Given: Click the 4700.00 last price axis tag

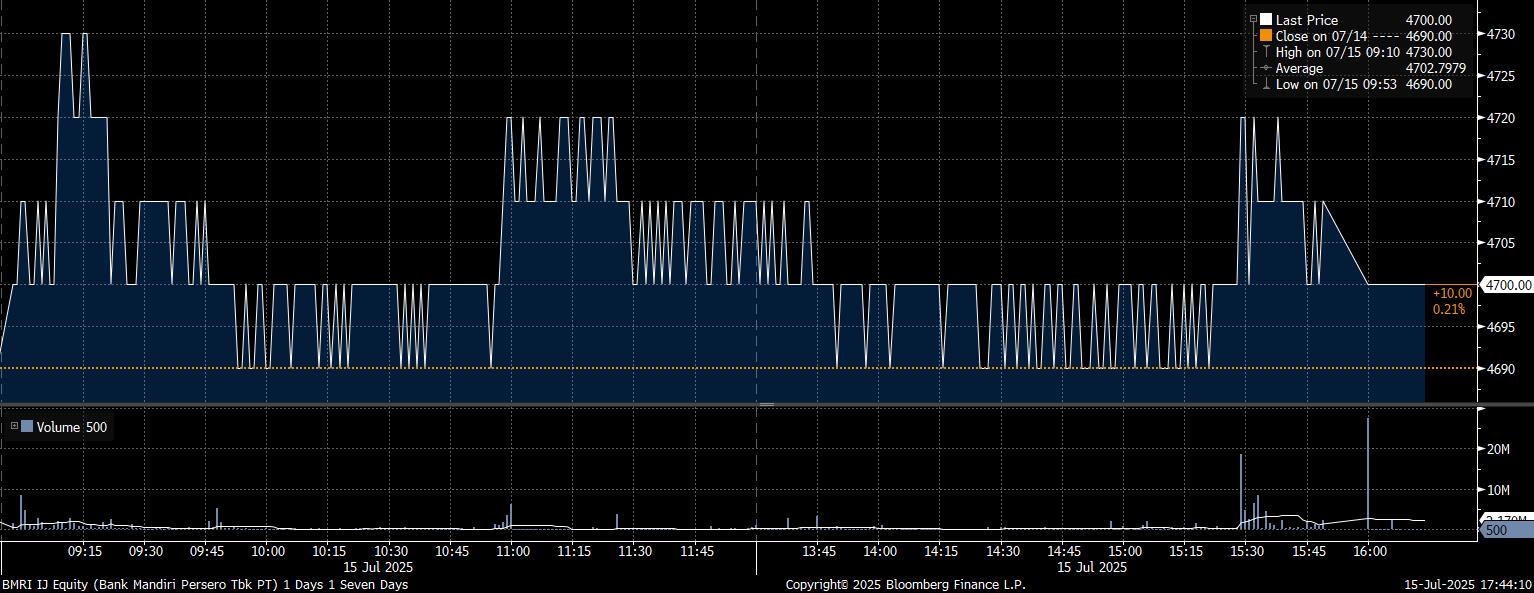Looking at the screenshot, I should (1508, 286).
